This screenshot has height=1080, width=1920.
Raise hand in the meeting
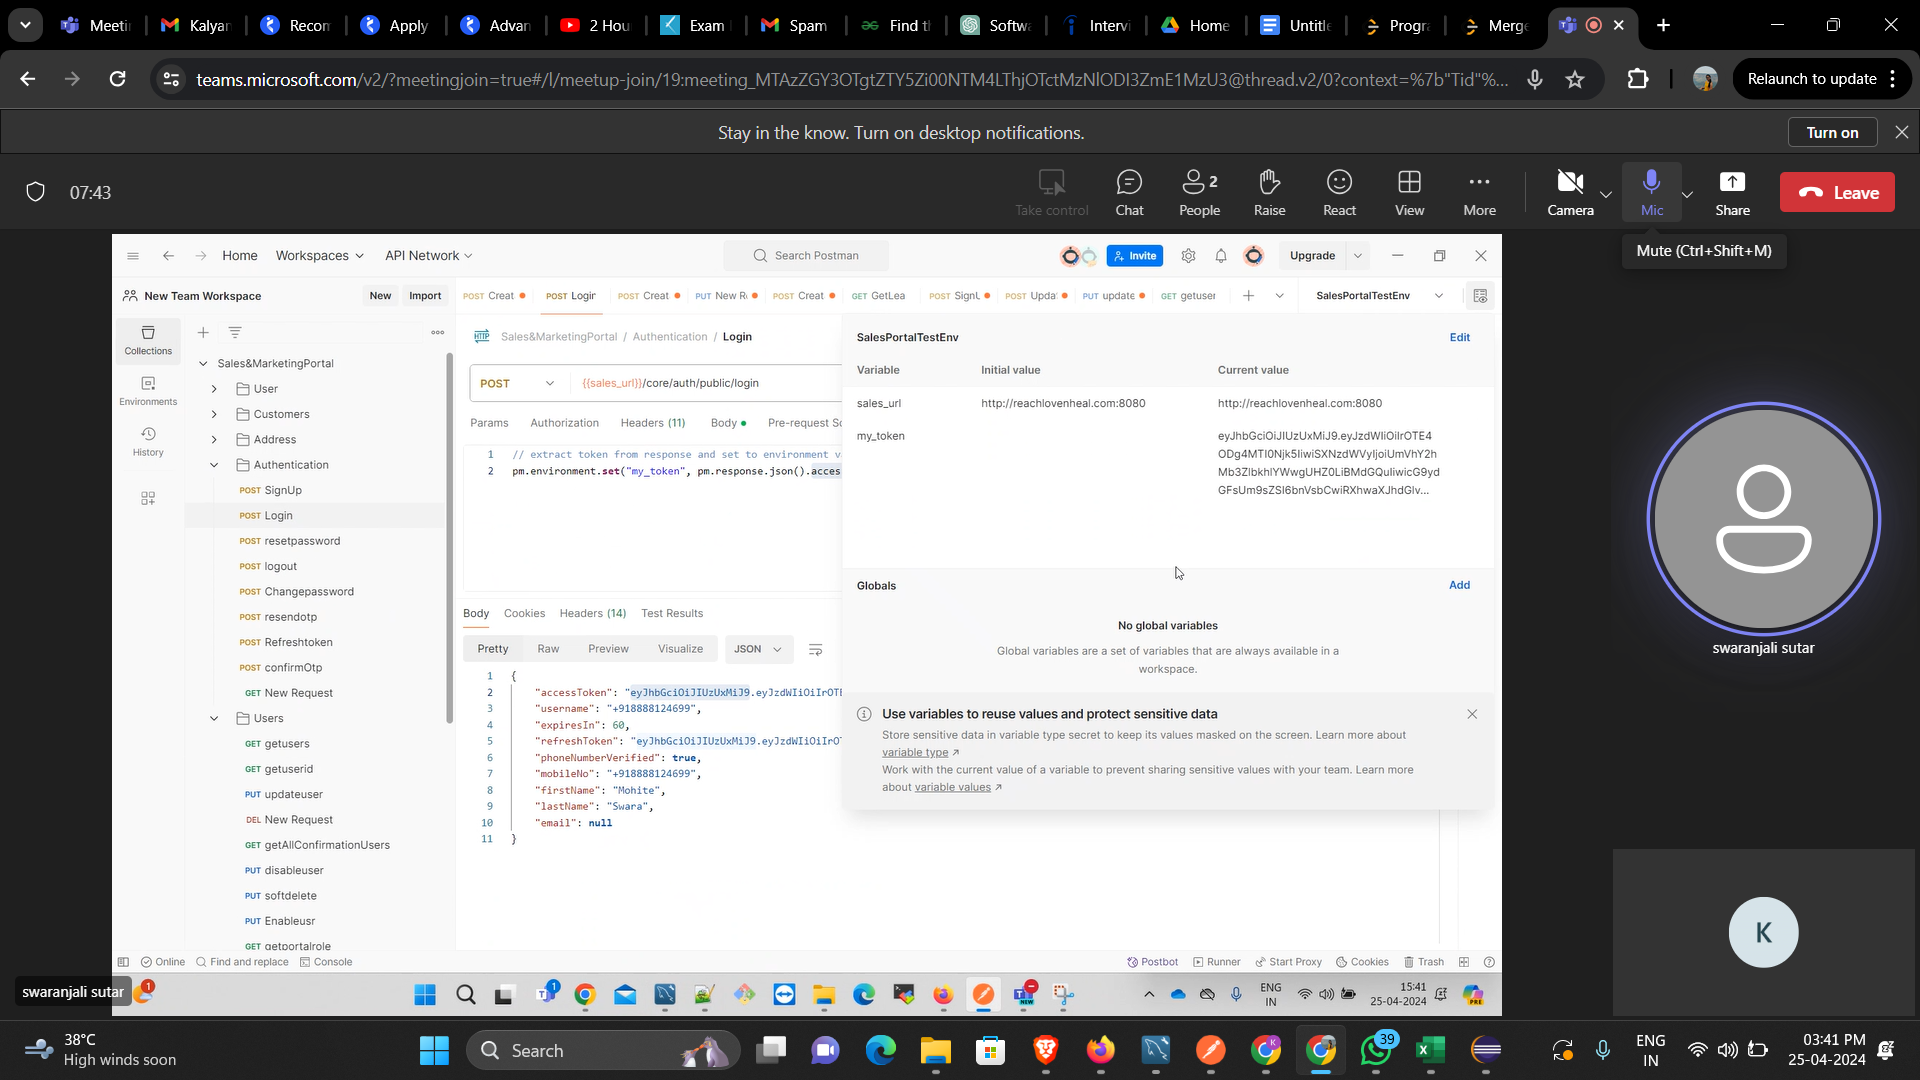coord(1269,192)
